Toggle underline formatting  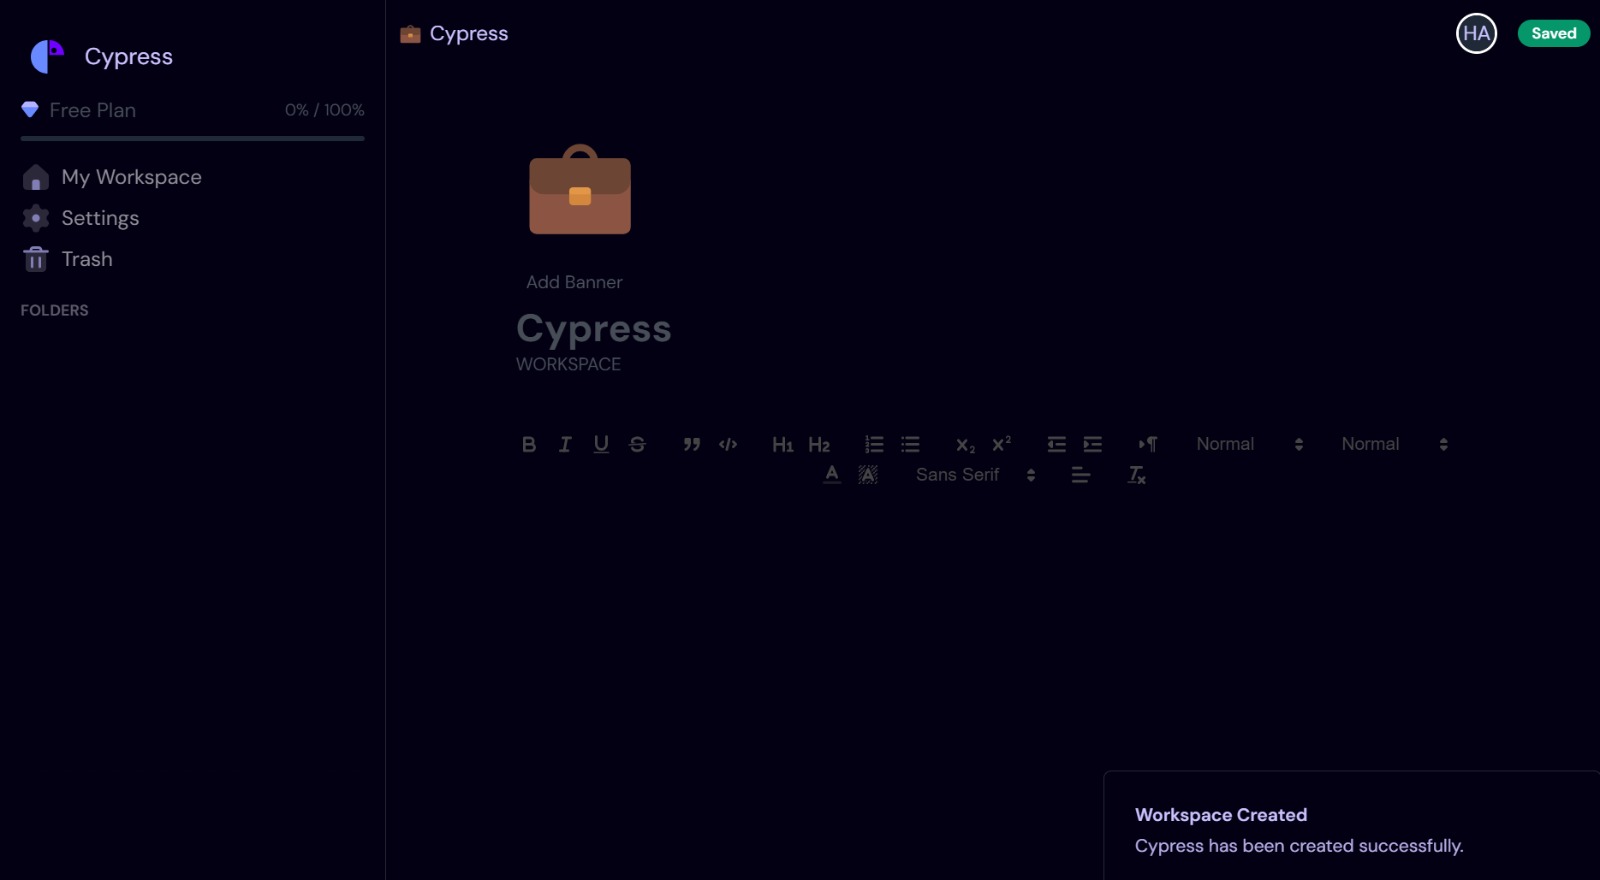point(601,444)
